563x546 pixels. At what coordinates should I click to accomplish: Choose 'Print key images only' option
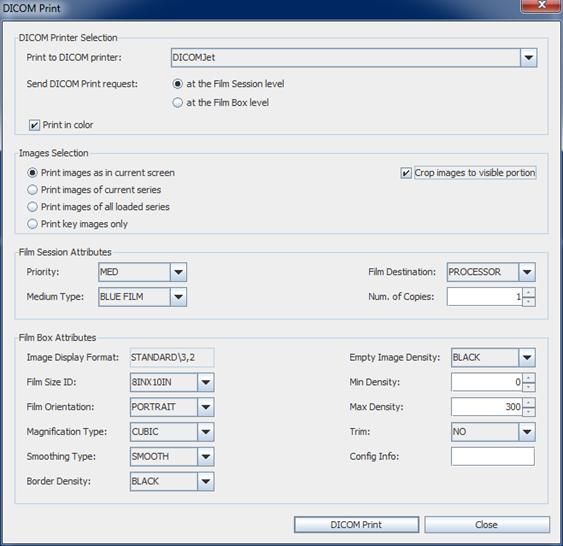tap(32, 224)
